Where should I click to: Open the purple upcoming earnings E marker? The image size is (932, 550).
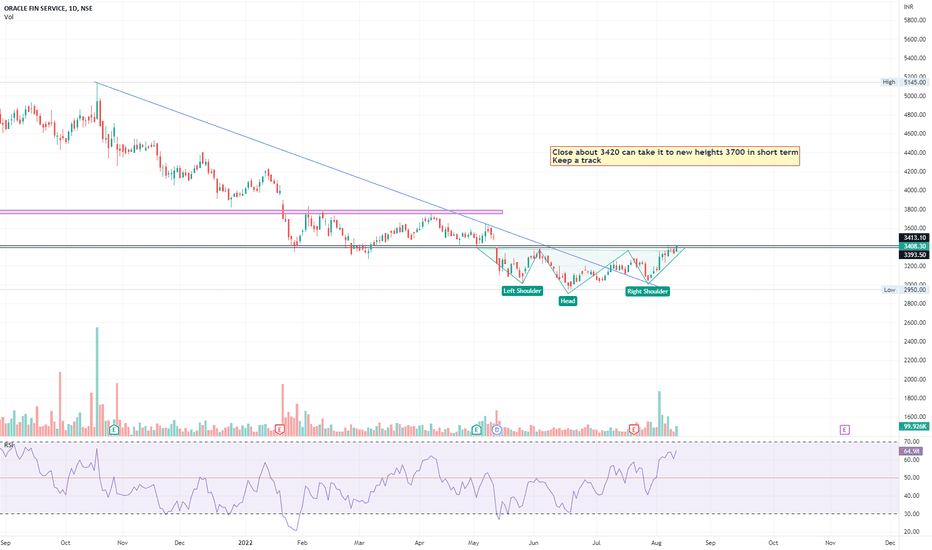coord(845,429)
